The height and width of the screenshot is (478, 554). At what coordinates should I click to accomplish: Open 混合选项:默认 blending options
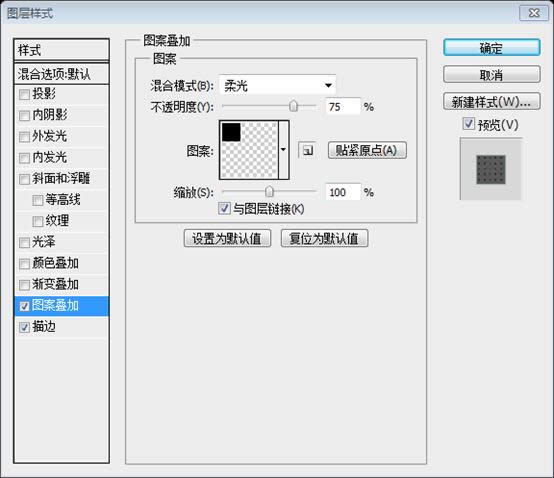[x=61, y=74]
